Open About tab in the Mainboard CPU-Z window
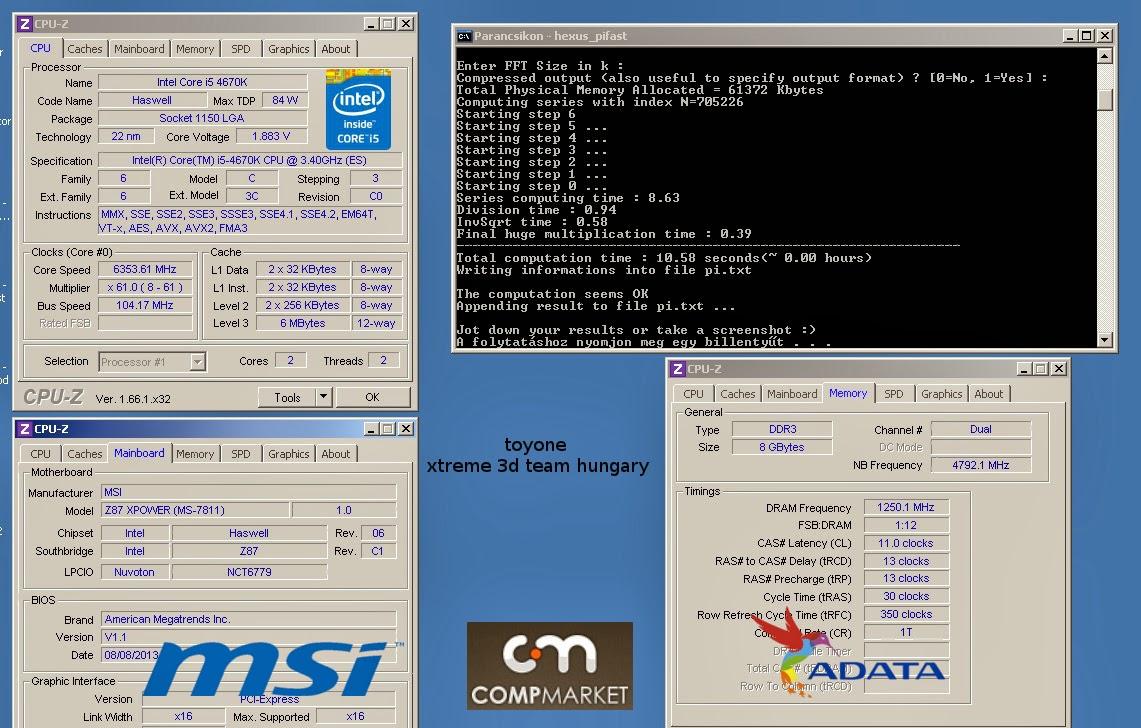This screenshot has height=728, width=1141. (335, 454)
